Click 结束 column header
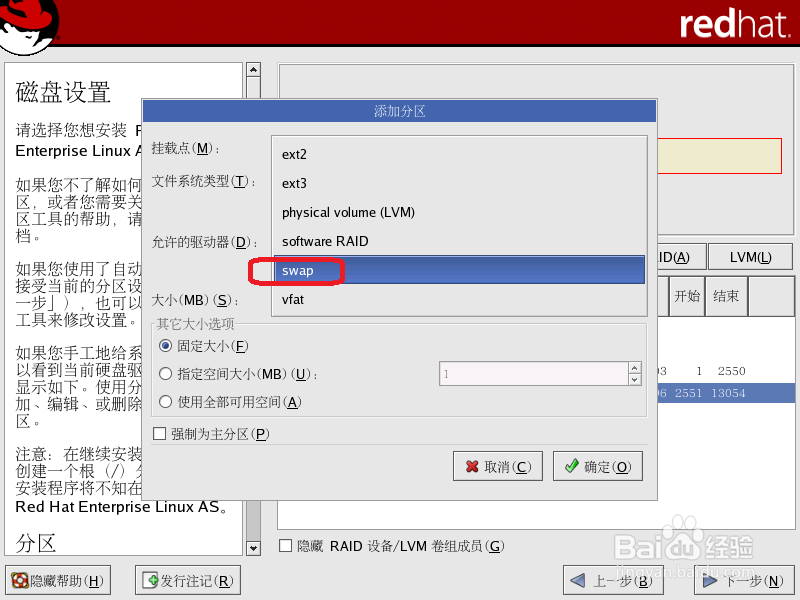 pos(726,296)
